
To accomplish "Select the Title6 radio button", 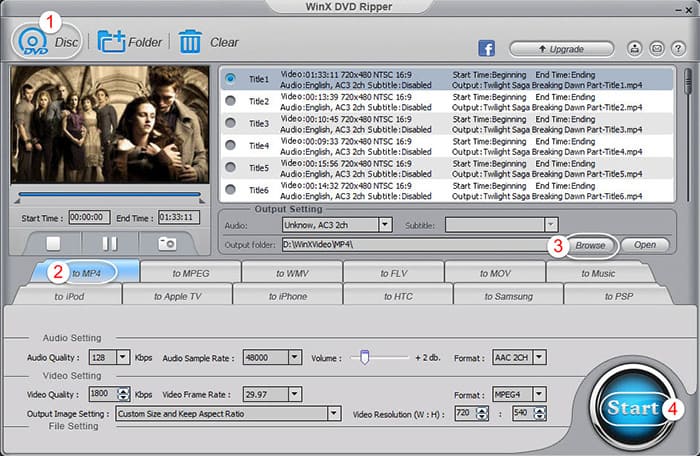I will click(x=230, y=189).
